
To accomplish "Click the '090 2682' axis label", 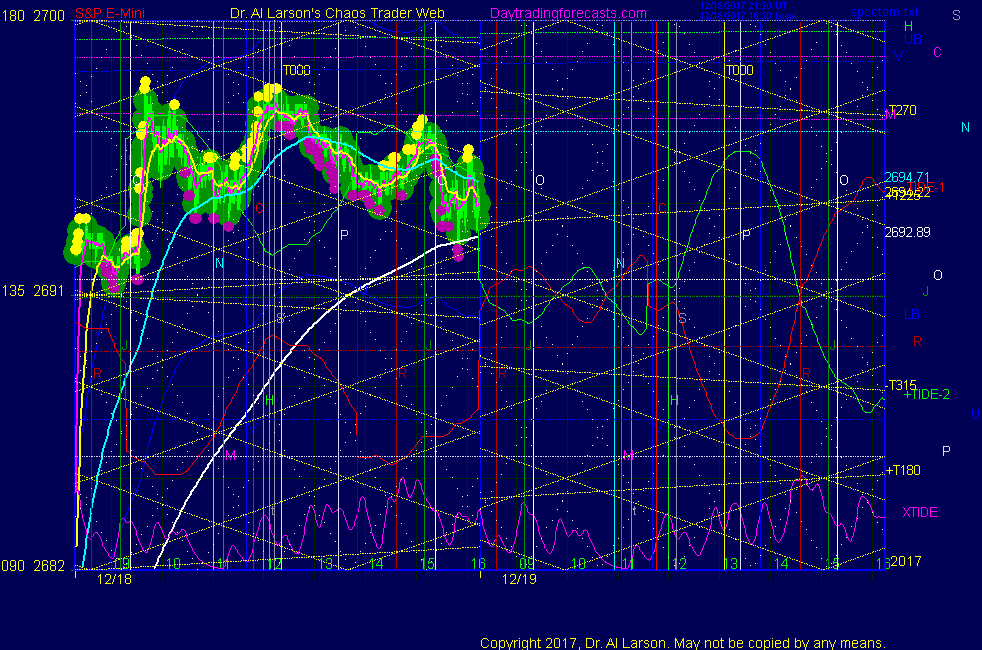I will pyautogui.click(x=33, y=566).
